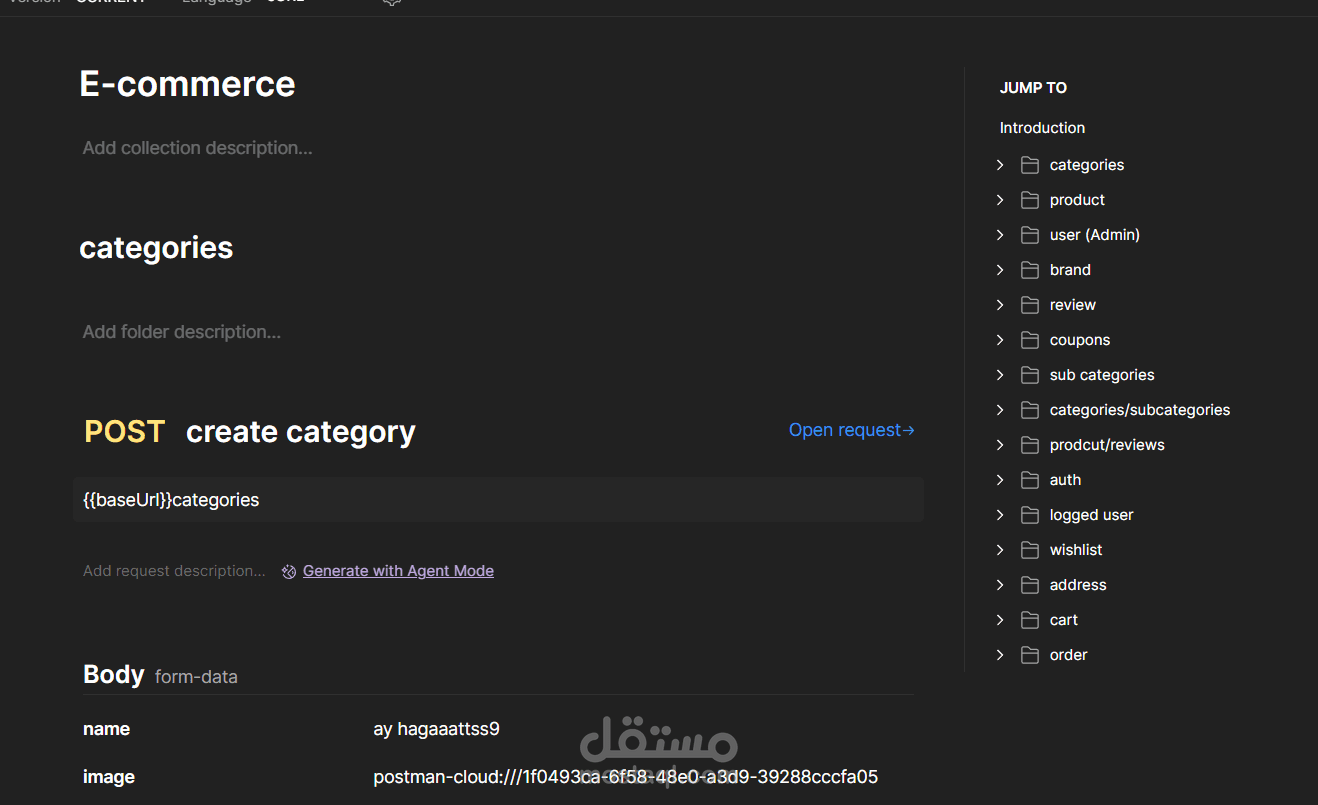
Task: Click the categories folder icon
Action: pyautogui.click(x=1030, y=165)
